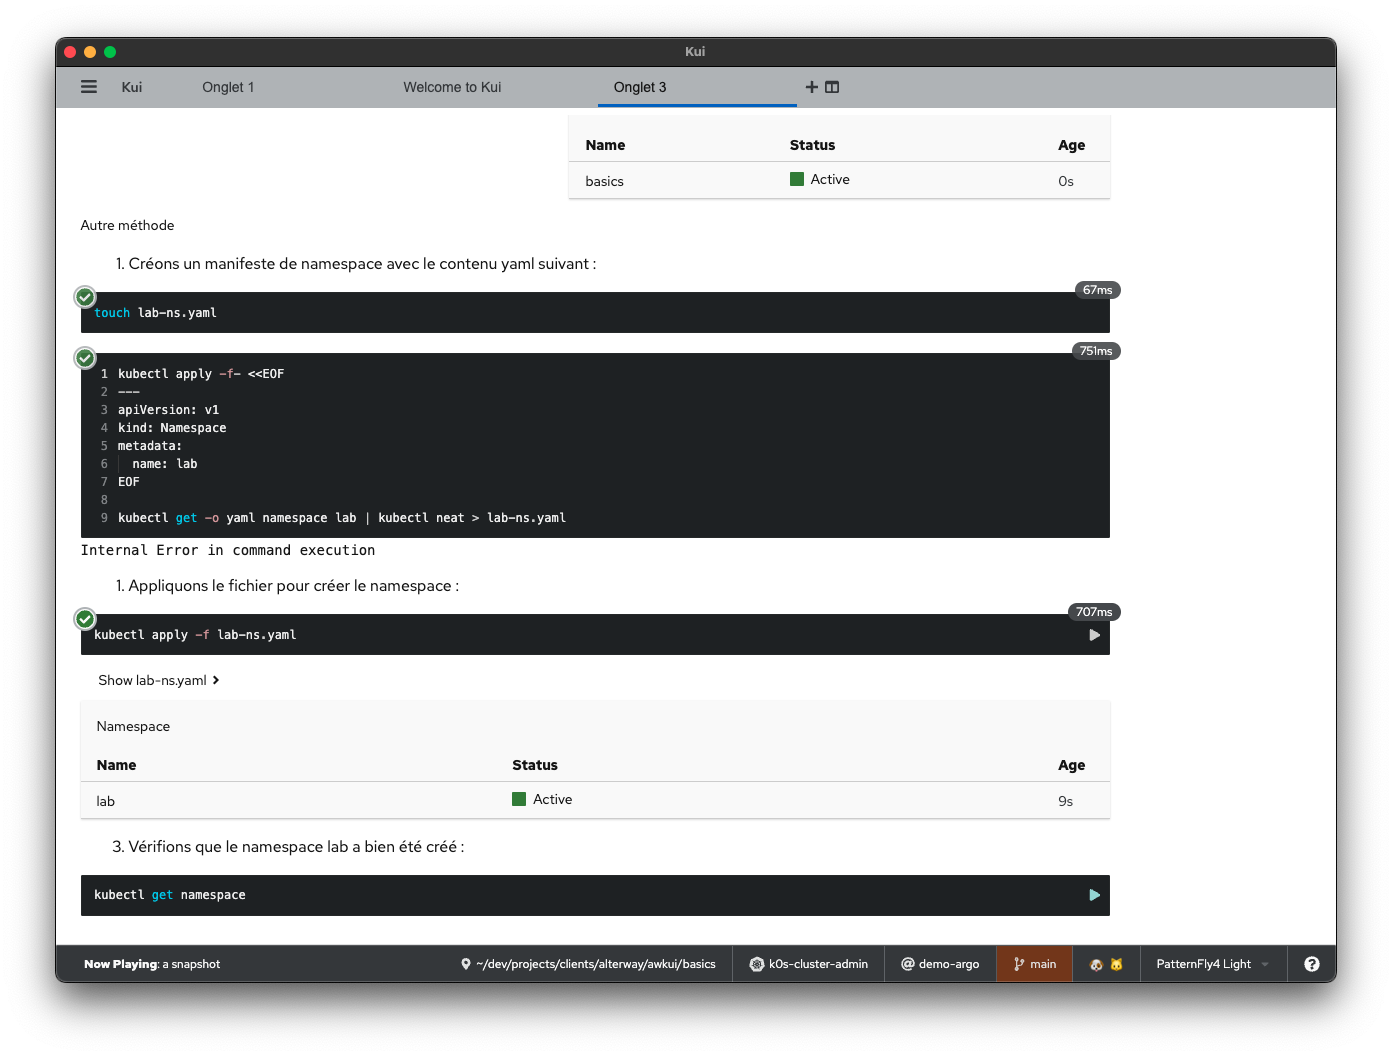The width and height of the screenshot is (1392, 1056).
Task: Select the basics namespace row
Action: click(x=605, y=181)
